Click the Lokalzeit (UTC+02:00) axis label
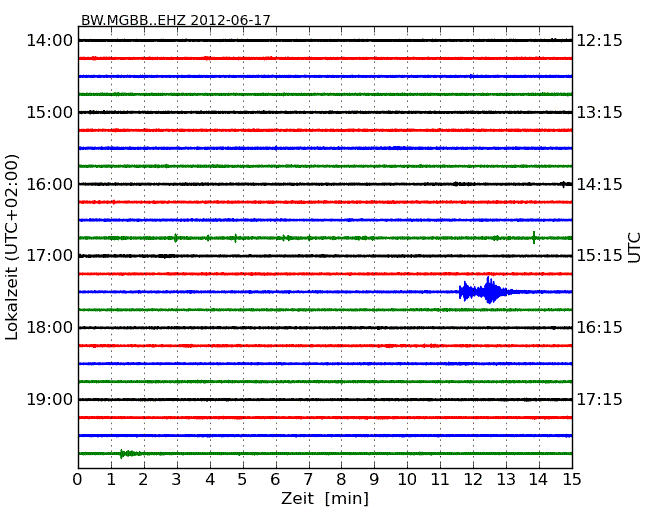The height and width of the screenshot is (520, 650). coord(12,247)
